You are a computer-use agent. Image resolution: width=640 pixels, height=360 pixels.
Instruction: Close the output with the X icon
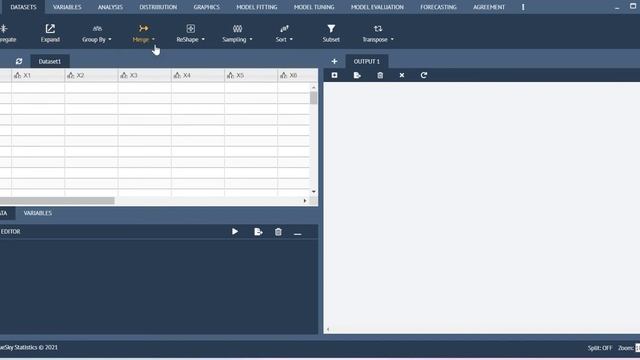(402, 75)
